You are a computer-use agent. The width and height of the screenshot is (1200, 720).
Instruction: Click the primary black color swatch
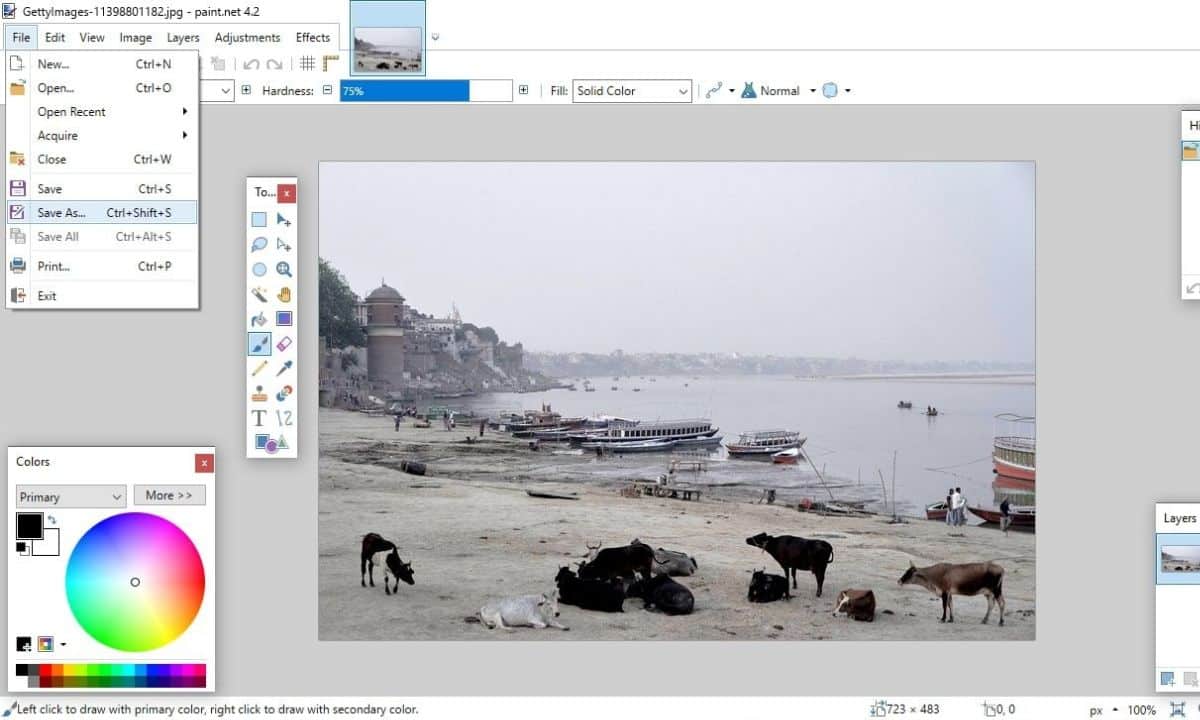coord(29,526)
